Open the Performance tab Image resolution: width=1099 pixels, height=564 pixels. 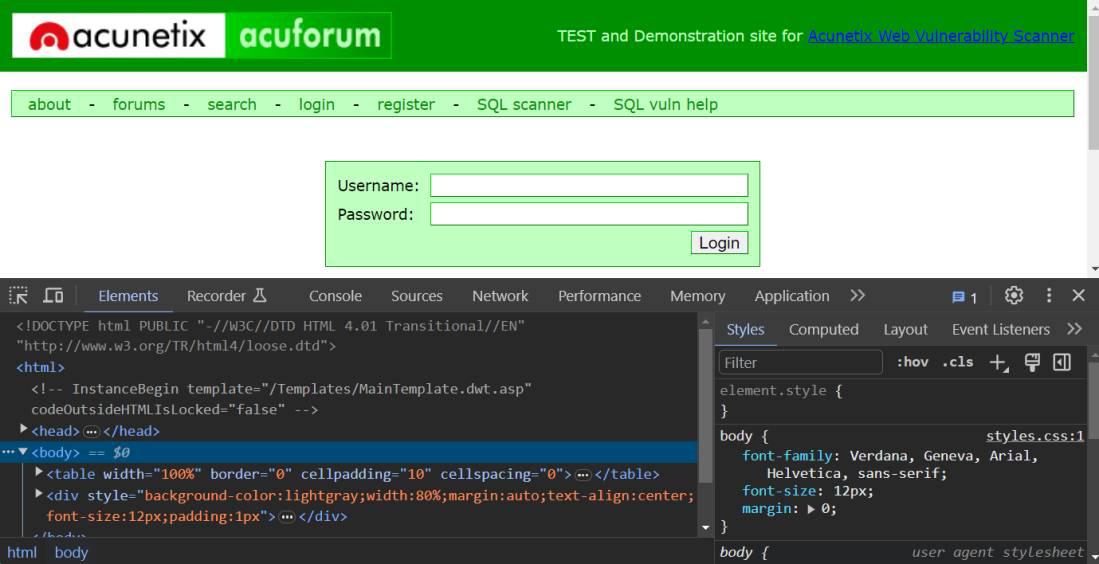pyautogui.click(x=599, y=296)
